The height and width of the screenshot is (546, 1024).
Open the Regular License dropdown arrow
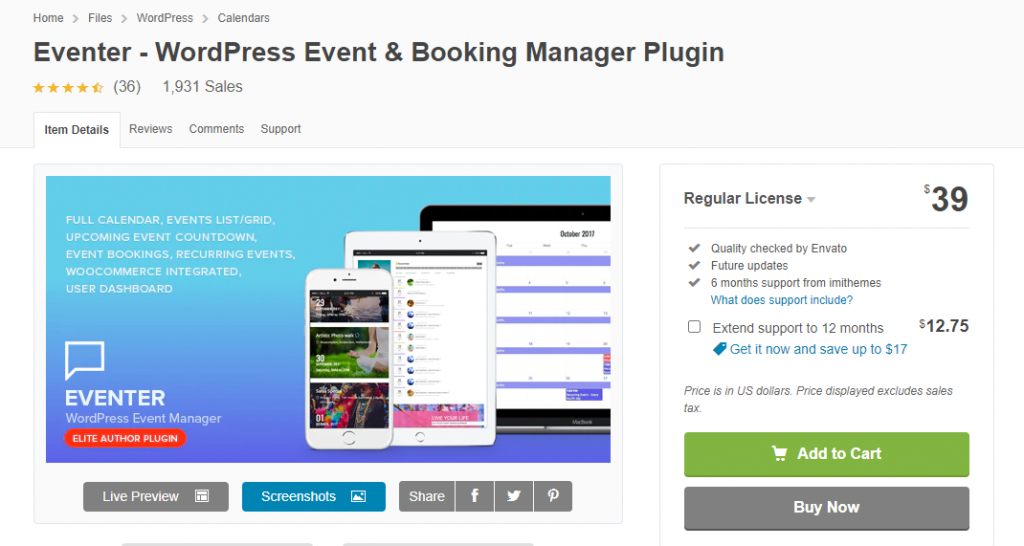(811, 199)
